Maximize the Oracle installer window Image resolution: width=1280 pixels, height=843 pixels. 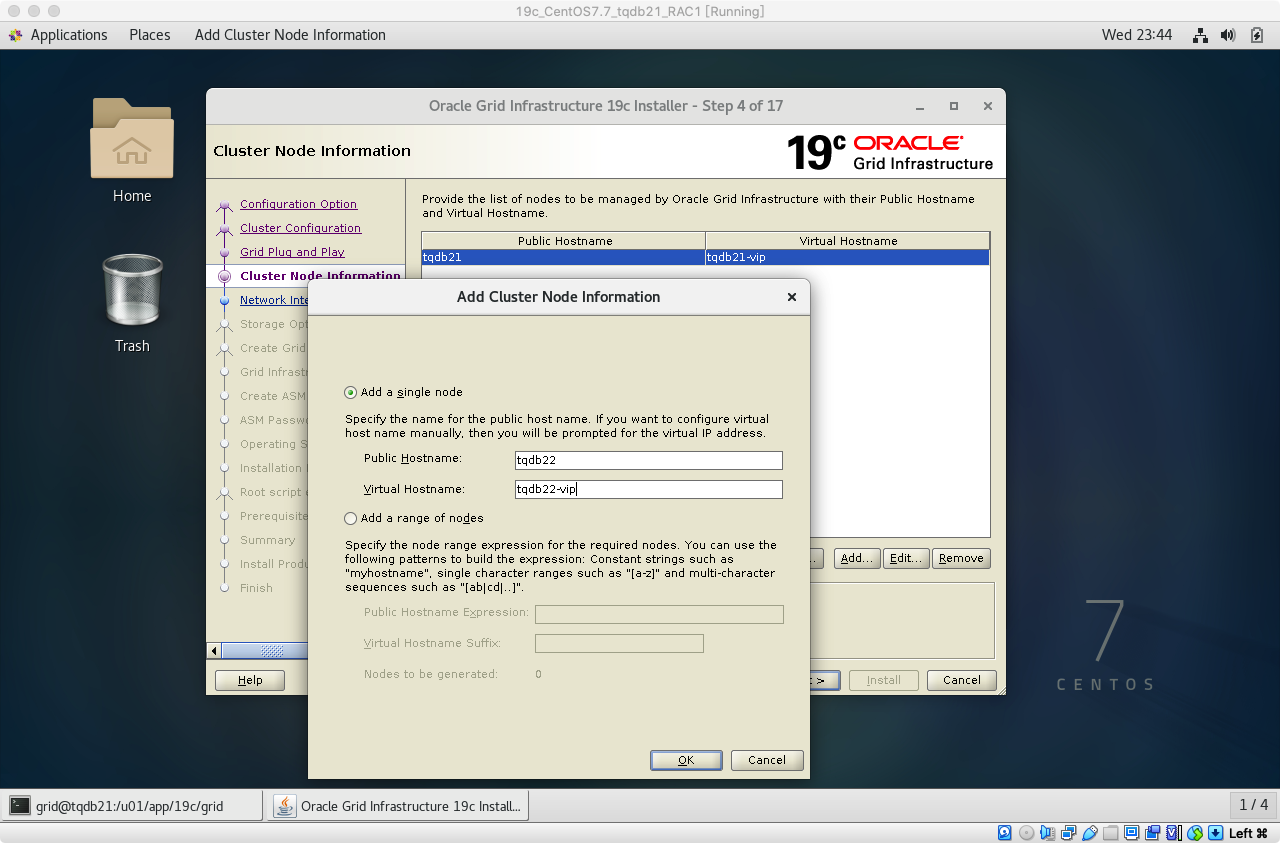954,106
